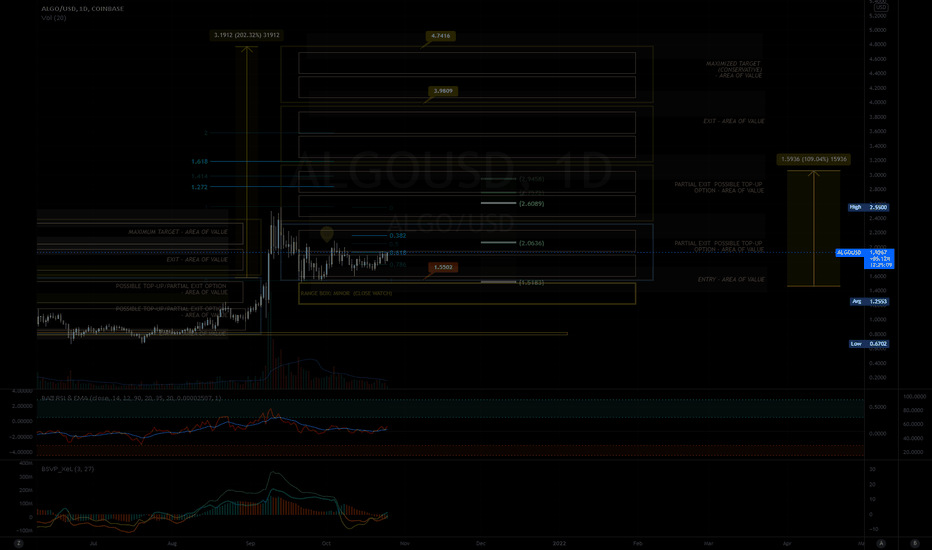Screen dimensions: 932x550
Task: Click the 4.7416 price callout label
Action: pyautogui.click(x=440, y=36)
